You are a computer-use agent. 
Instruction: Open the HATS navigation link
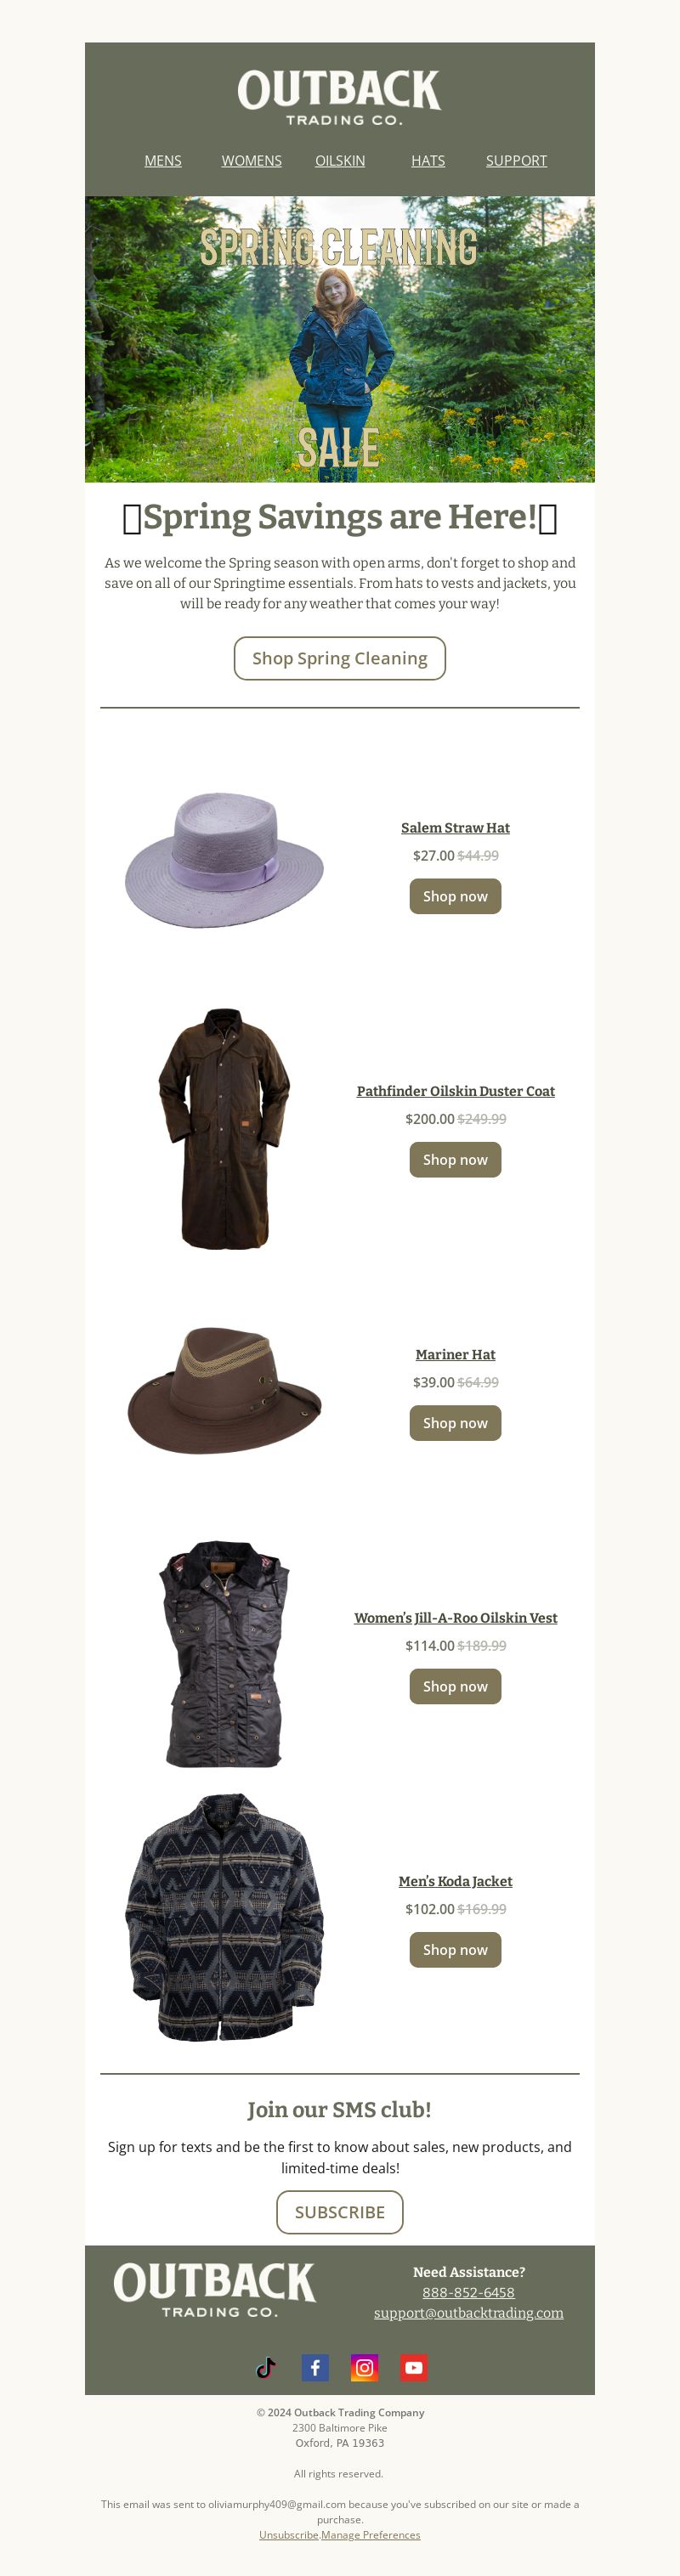[428, 161]
